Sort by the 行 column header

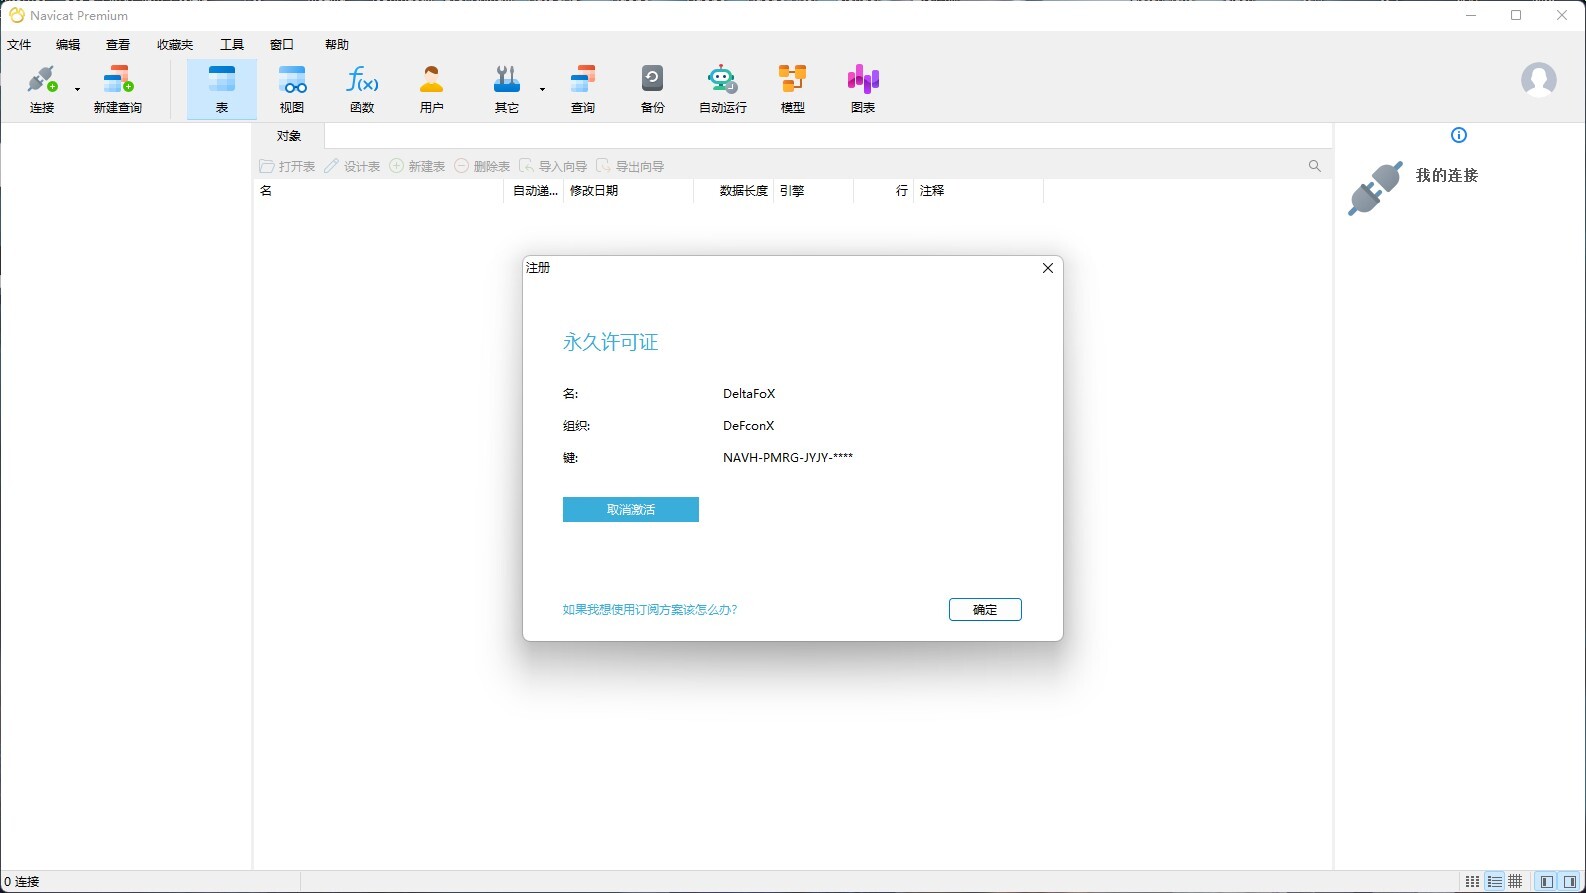pyautogui.click(x=884, y=191)
